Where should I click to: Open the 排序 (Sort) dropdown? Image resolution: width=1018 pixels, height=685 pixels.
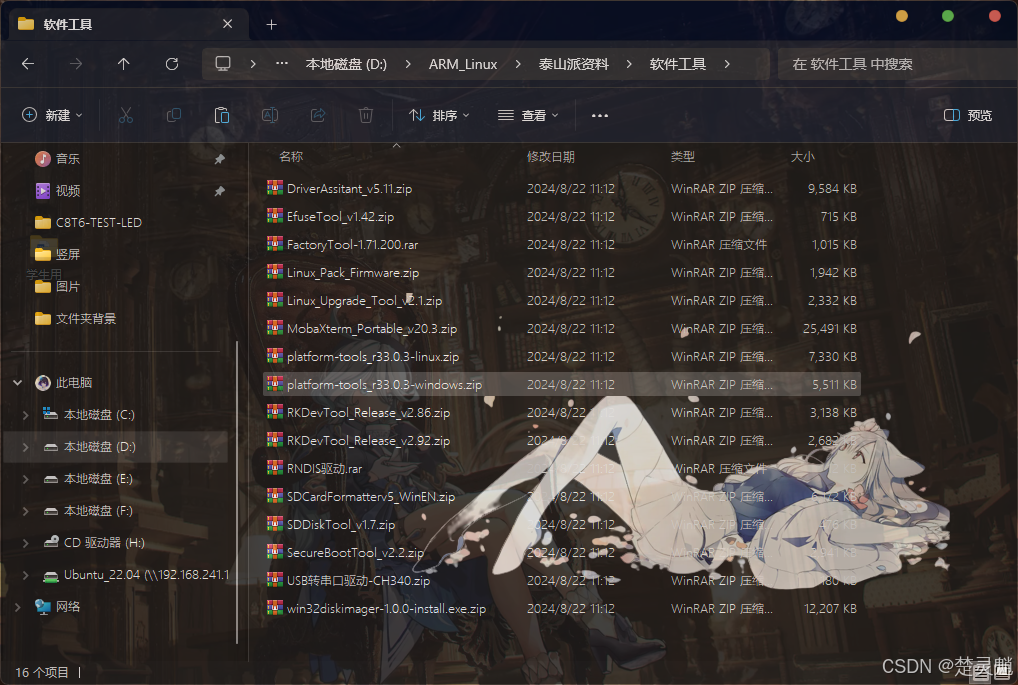pyautogui.click(x=439, y=116)
